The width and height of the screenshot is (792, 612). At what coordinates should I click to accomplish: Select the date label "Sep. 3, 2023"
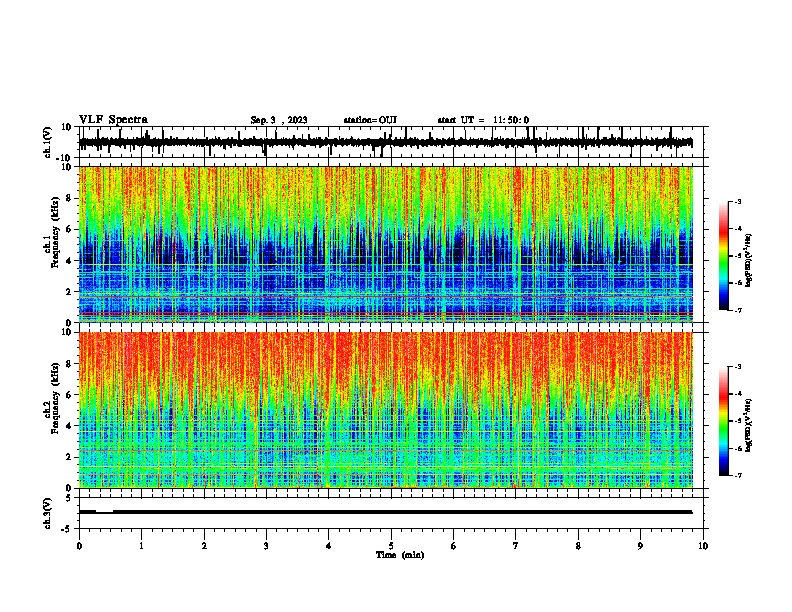coord(279,120)
